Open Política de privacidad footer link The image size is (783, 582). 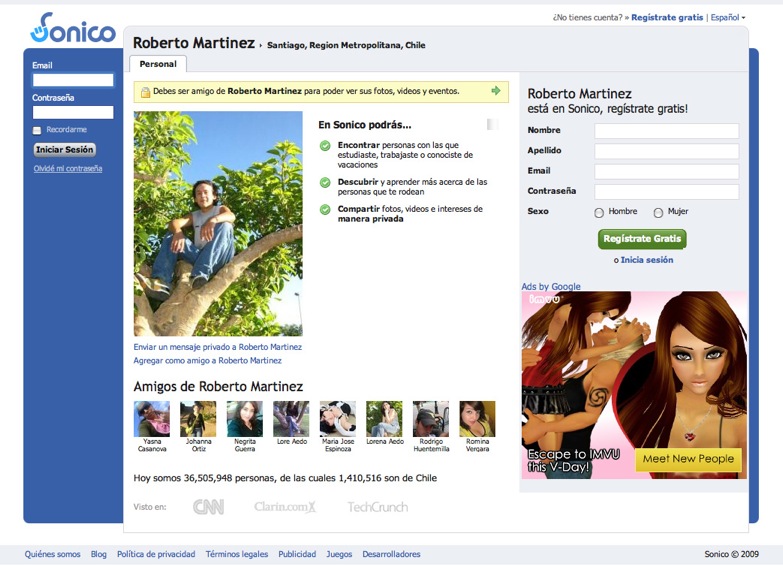click(x=156, y=554)
